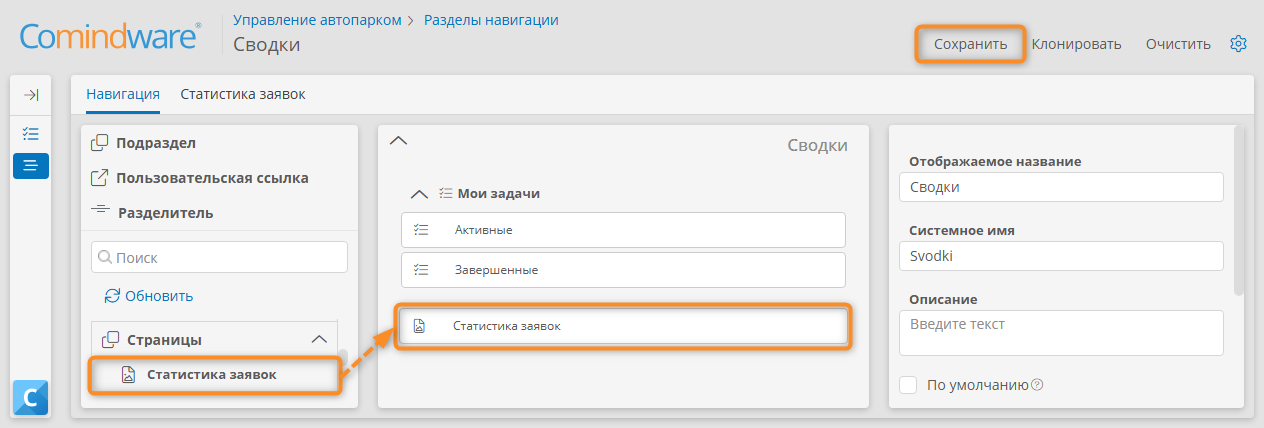1264x428 pixels.
Task: Open the task list icon in sidebar
Action: [31, 133]
